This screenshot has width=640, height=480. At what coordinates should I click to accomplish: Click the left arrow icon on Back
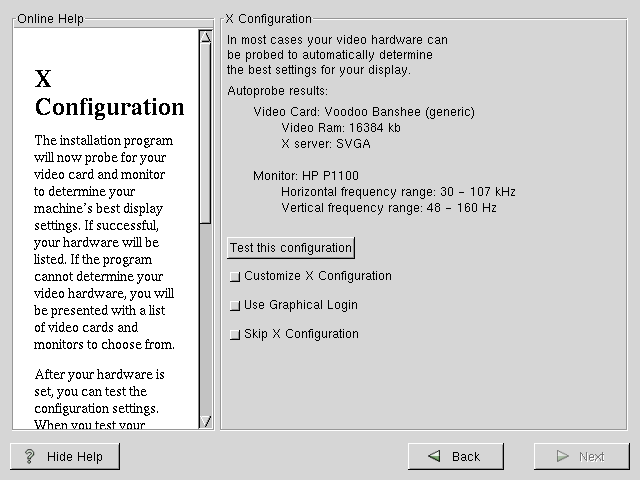pos(434,456)
